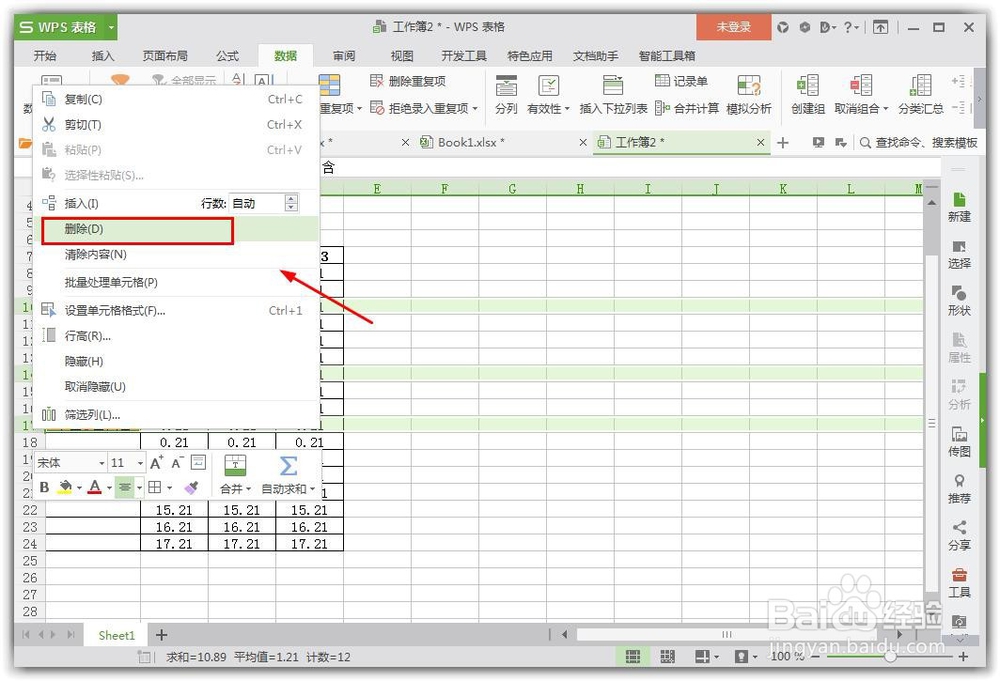Viewport: 1000px width, 681px height.
Task: Toggle bold formatting in mini toolbar
Action: [x=45, y=488]
